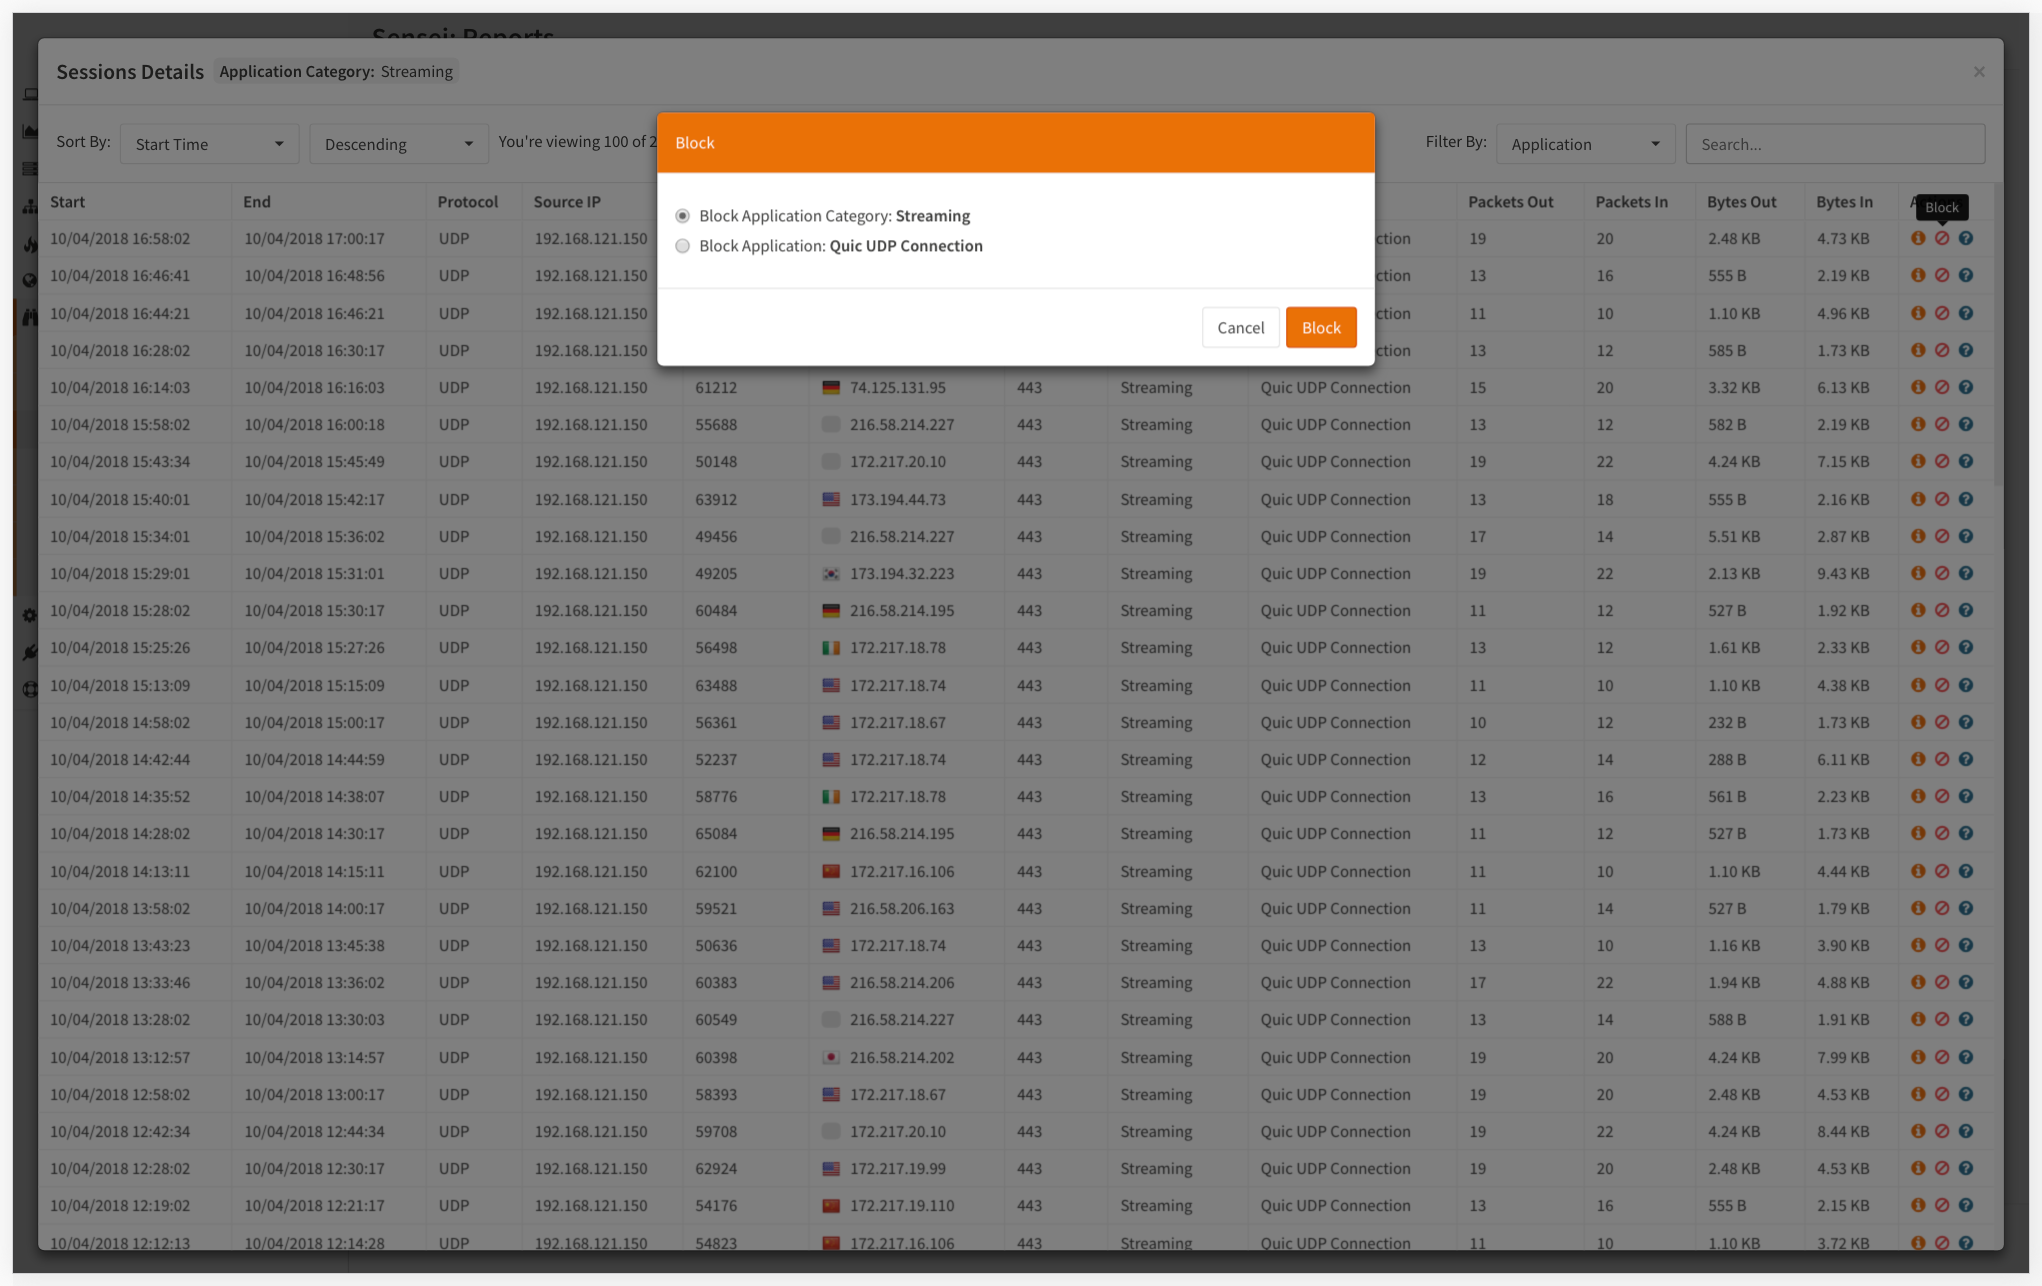Click Cancel in the Block dialog
2042x1286 pixels.
pos(1240,328)
